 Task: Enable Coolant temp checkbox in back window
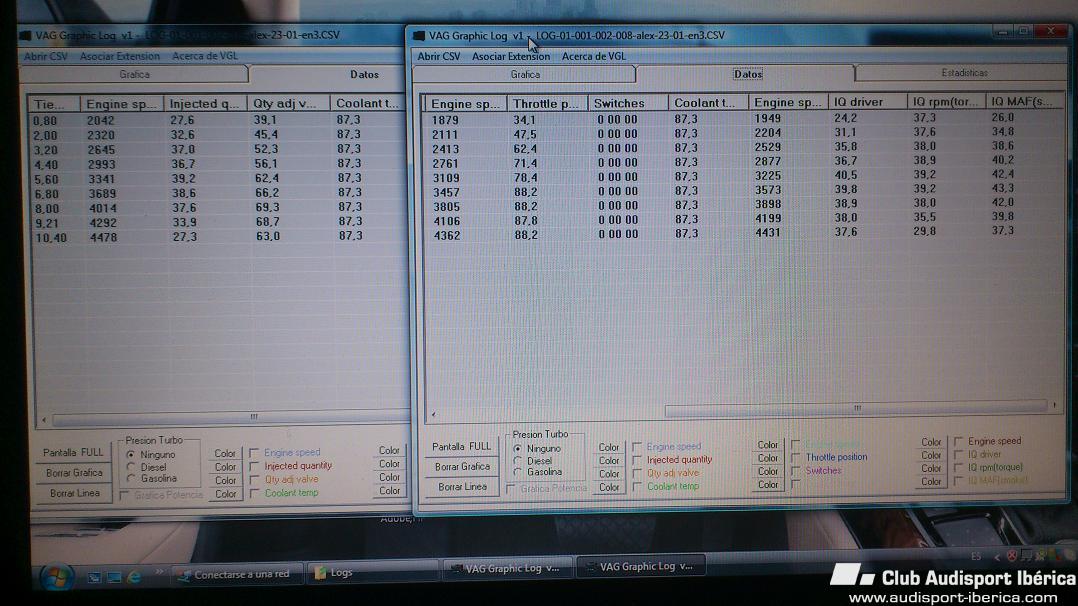(x=254, y=493)
